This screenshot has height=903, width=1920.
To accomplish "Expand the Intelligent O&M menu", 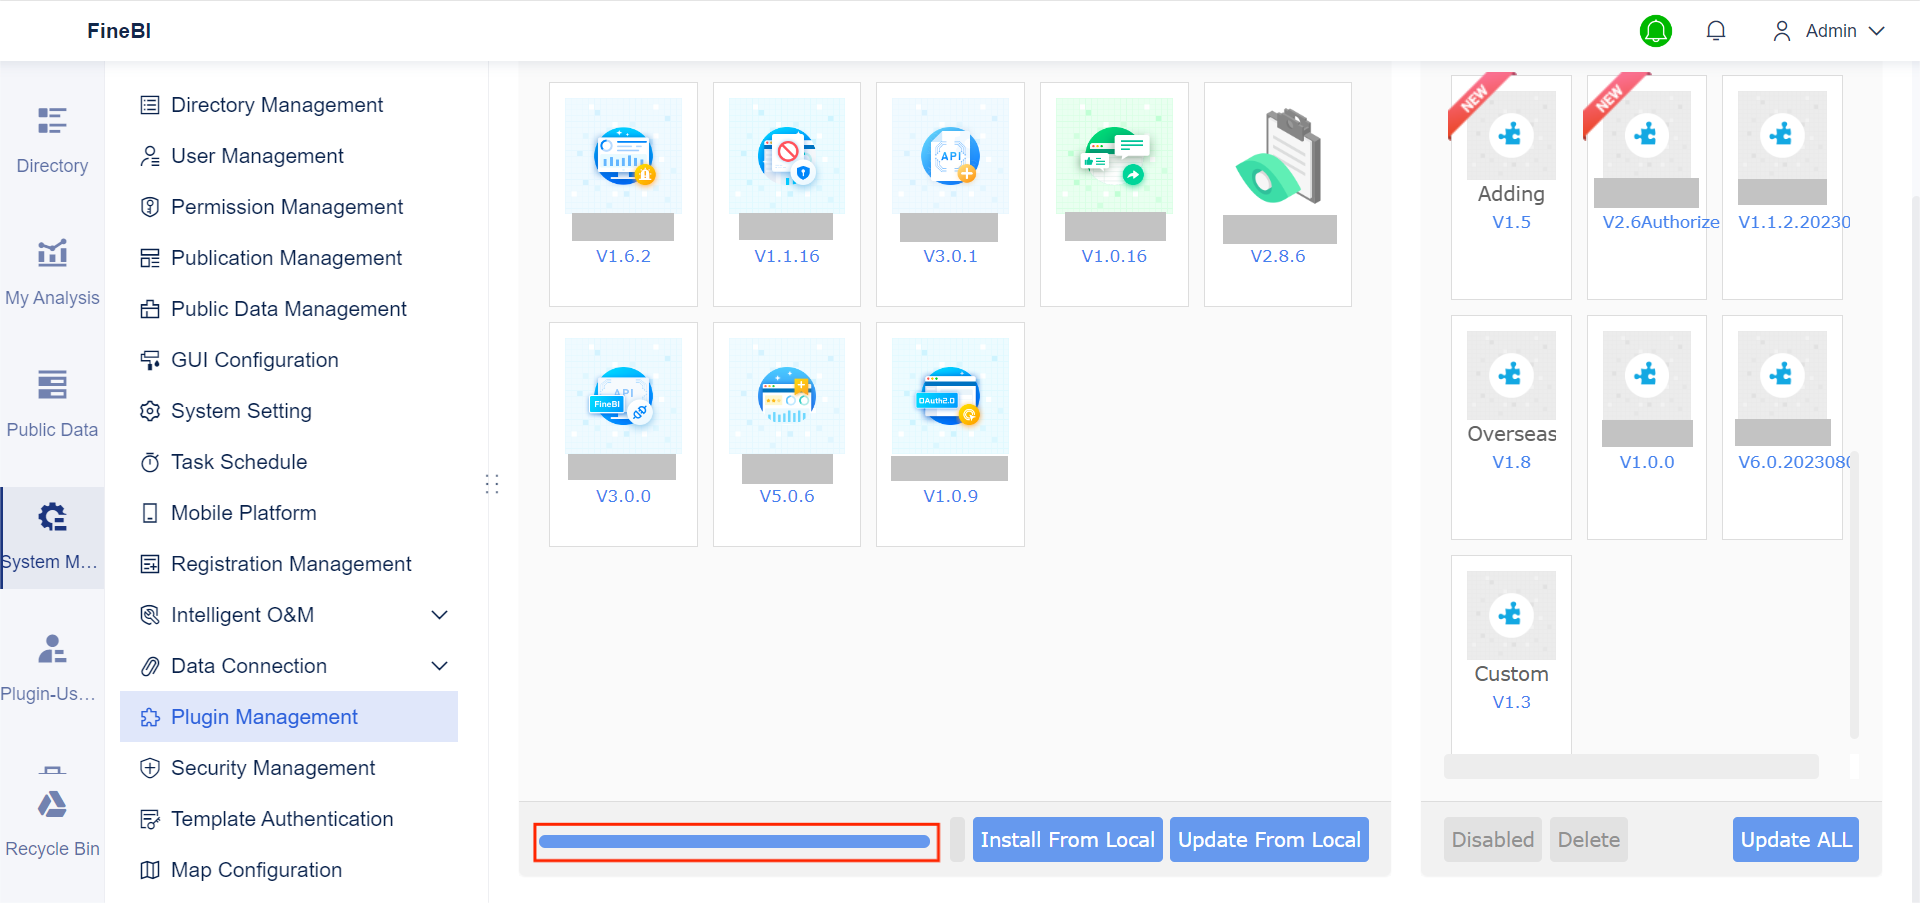I will pyautogui.click(x=243, y=614).
